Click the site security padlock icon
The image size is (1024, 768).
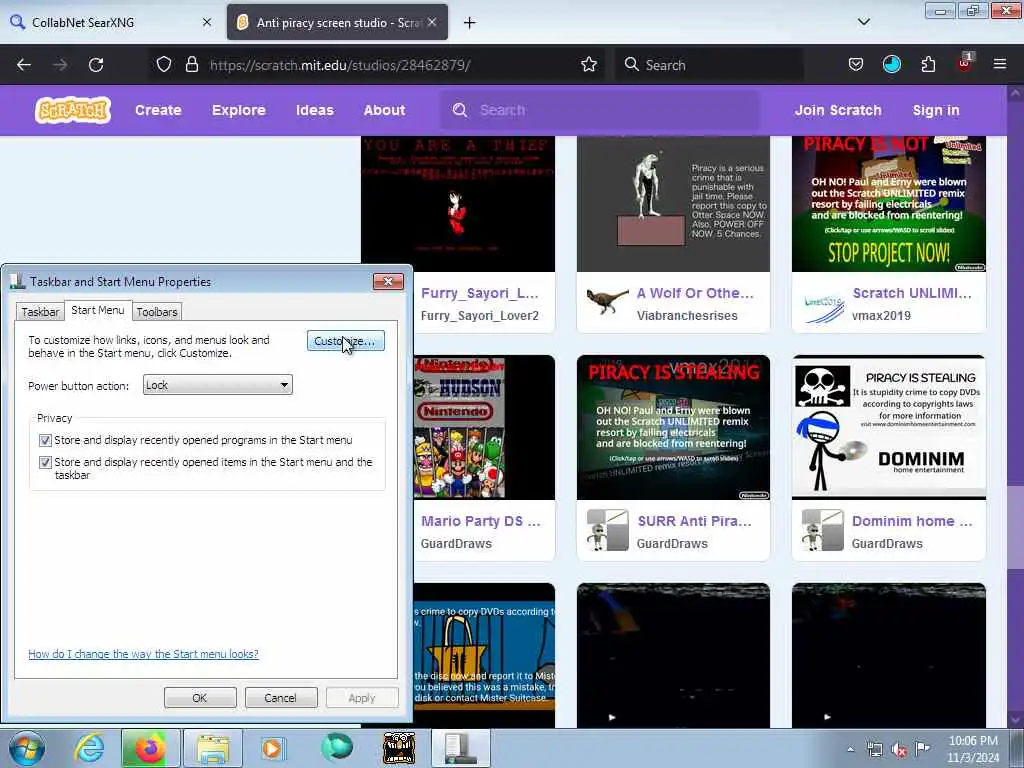[191, 65]
